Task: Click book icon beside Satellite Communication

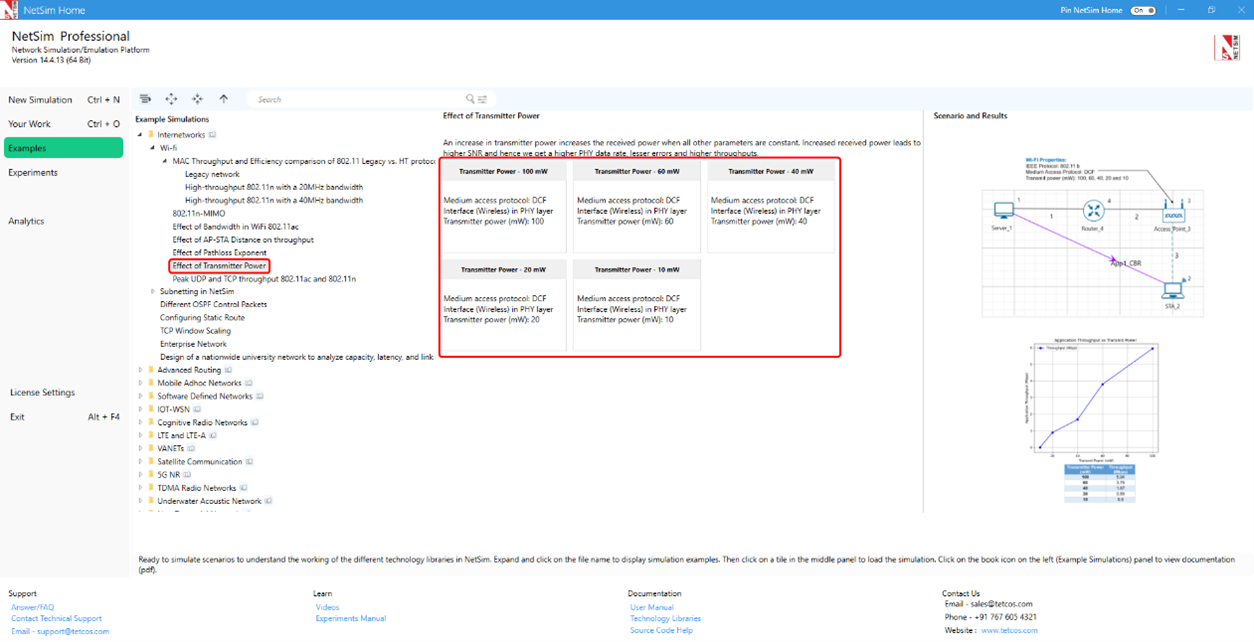Action: click(249, 462)
